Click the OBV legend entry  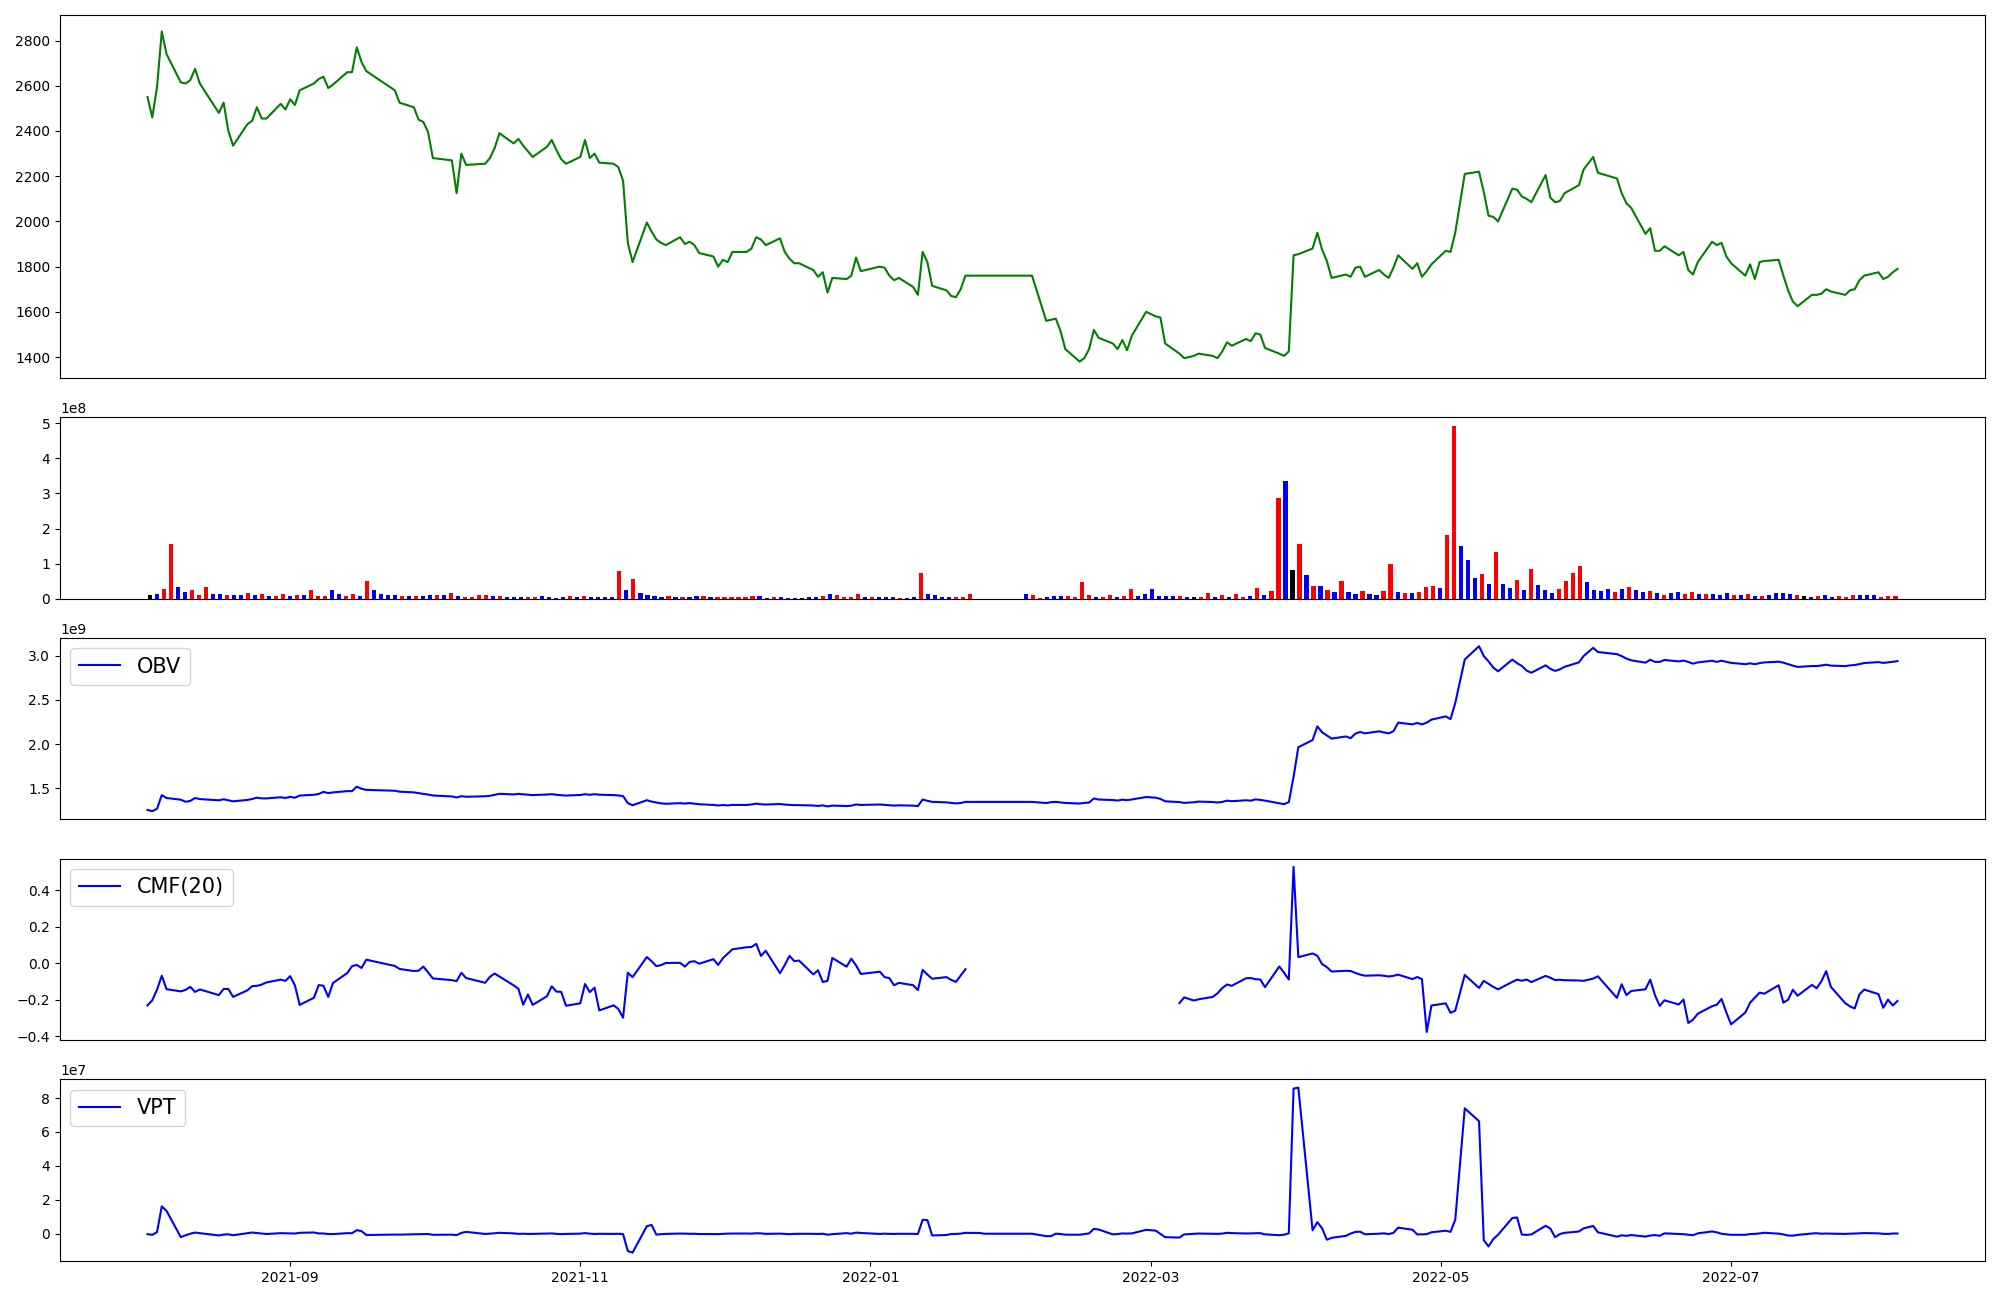pos(157,666)
